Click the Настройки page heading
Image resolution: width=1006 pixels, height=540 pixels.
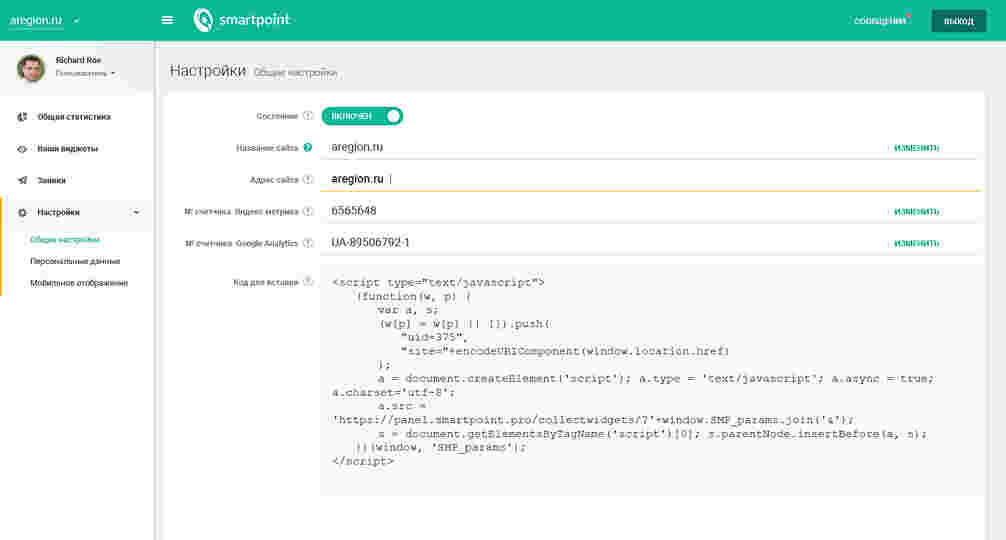(x=208, y=71)
